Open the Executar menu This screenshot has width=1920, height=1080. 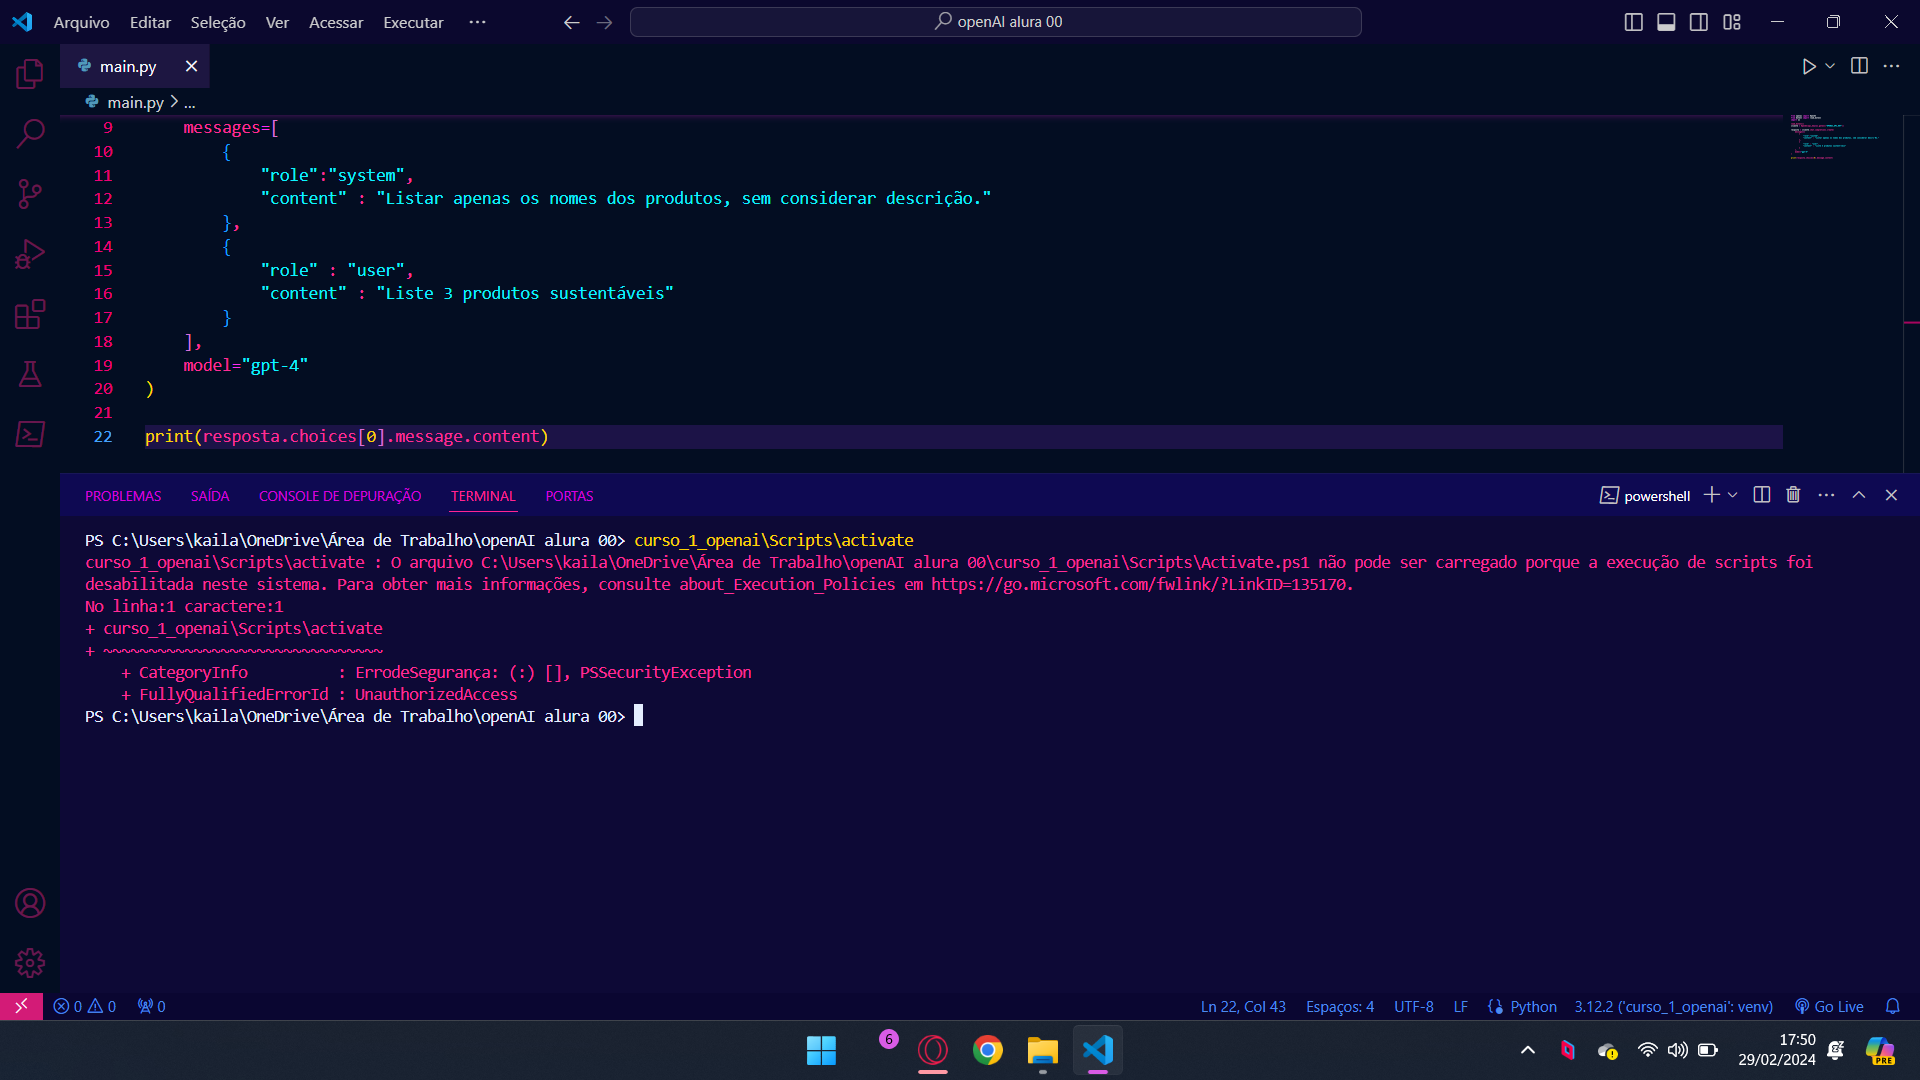point(413,22)
